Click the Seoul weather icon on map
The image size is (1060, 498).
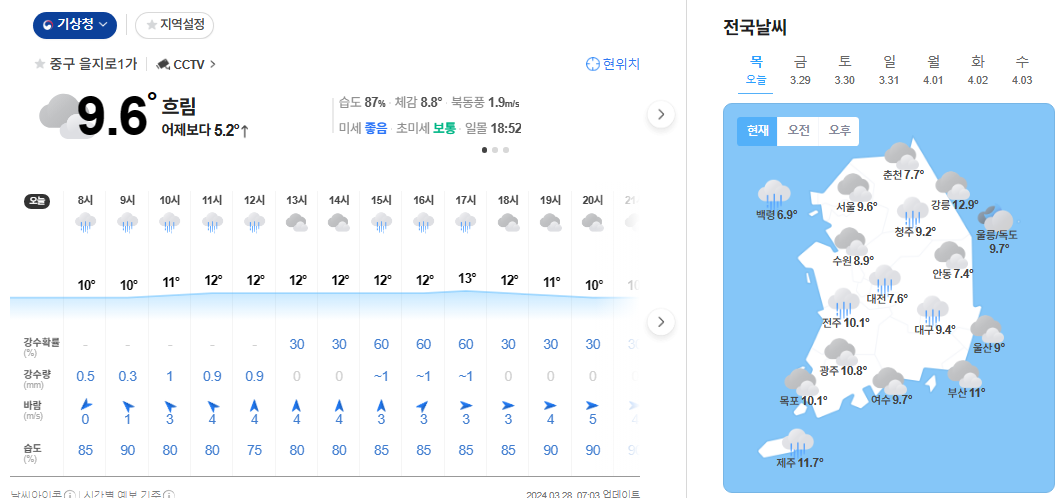[853, 187]
